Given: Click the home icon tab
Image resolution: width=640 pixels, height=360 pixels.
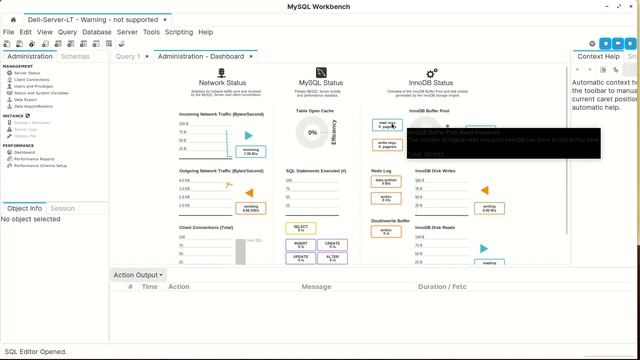Looking at the screenshot, I should coord(13,20).
